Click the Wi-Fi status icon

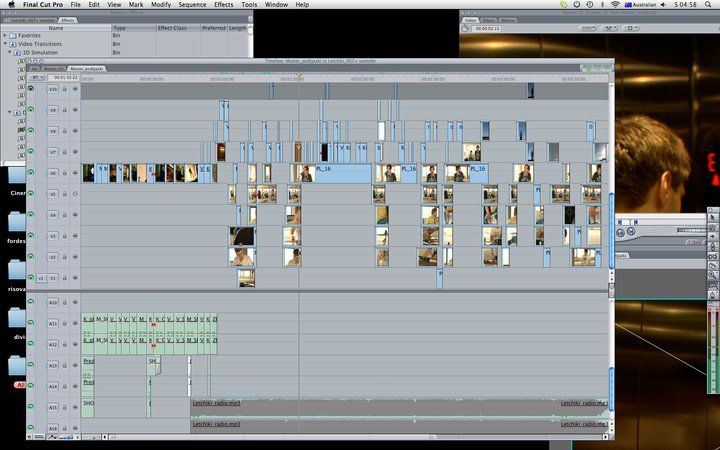pyautogui.click(x=615, y=5)
